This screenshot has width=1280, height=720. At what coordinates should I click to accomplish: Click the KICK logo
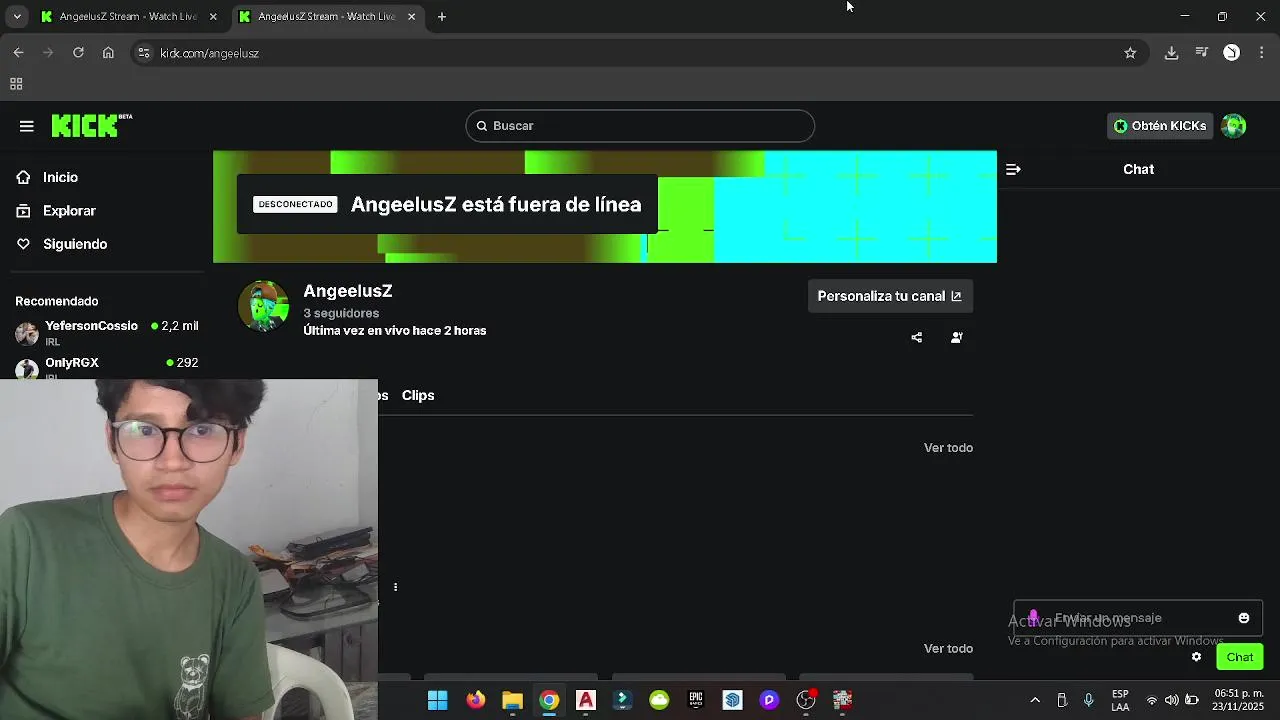pyautogui.click(x=91, y=125)
